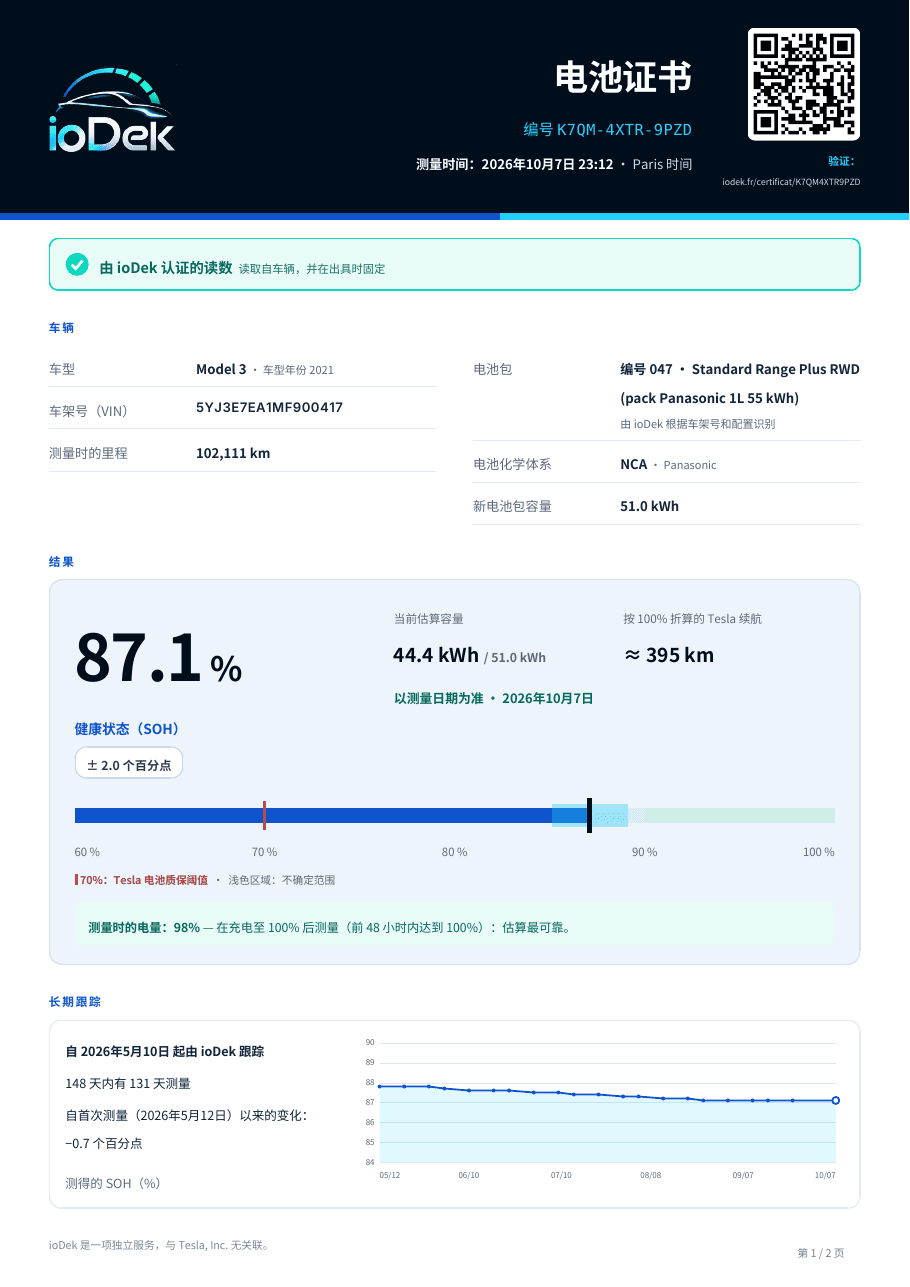Click the 05/12 label on chart axis

click(390, 1176)
